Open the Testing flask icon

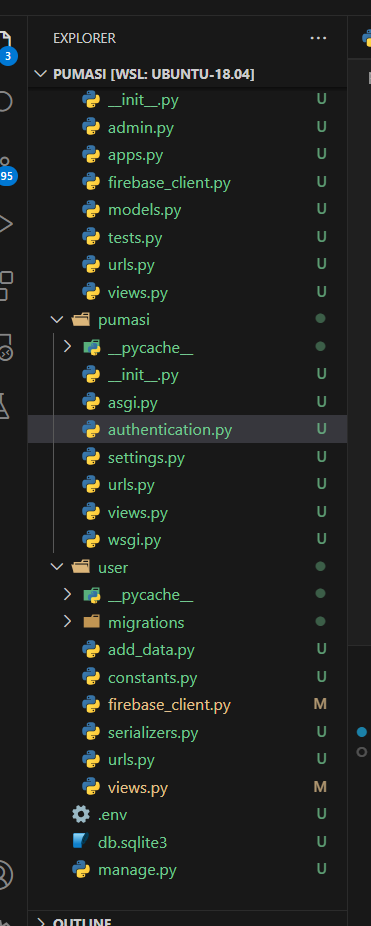(5, 406)
